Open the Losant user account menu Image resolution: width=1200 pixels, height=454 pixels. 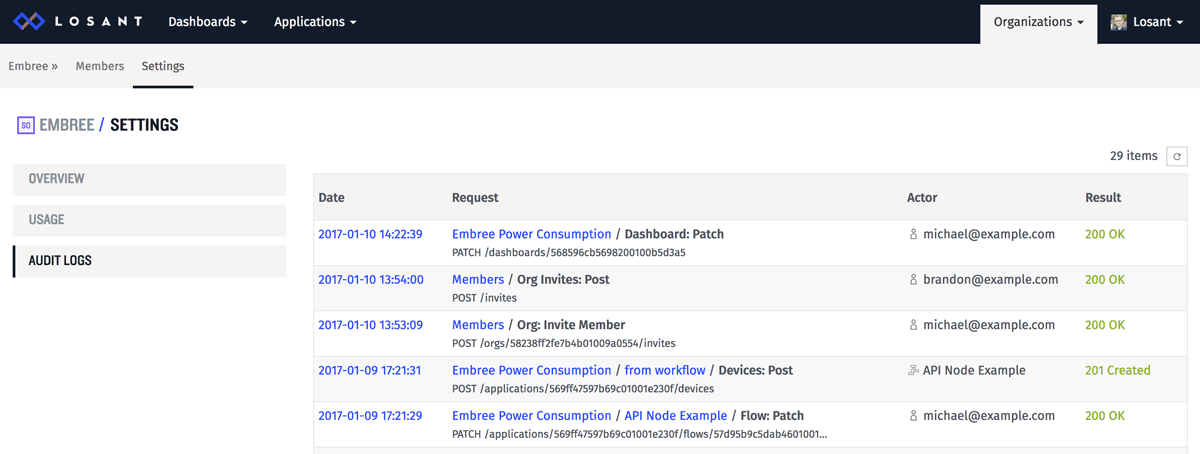[1147, 22]
